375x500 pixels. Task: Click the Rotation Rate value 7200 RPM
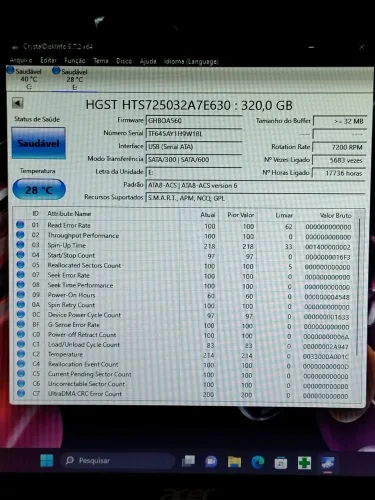(x=340, y=147)
